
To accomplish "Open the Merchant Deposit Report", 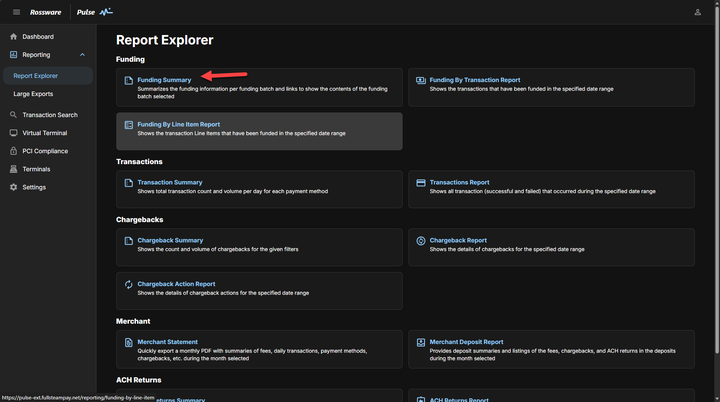I will tap(466, 342).
